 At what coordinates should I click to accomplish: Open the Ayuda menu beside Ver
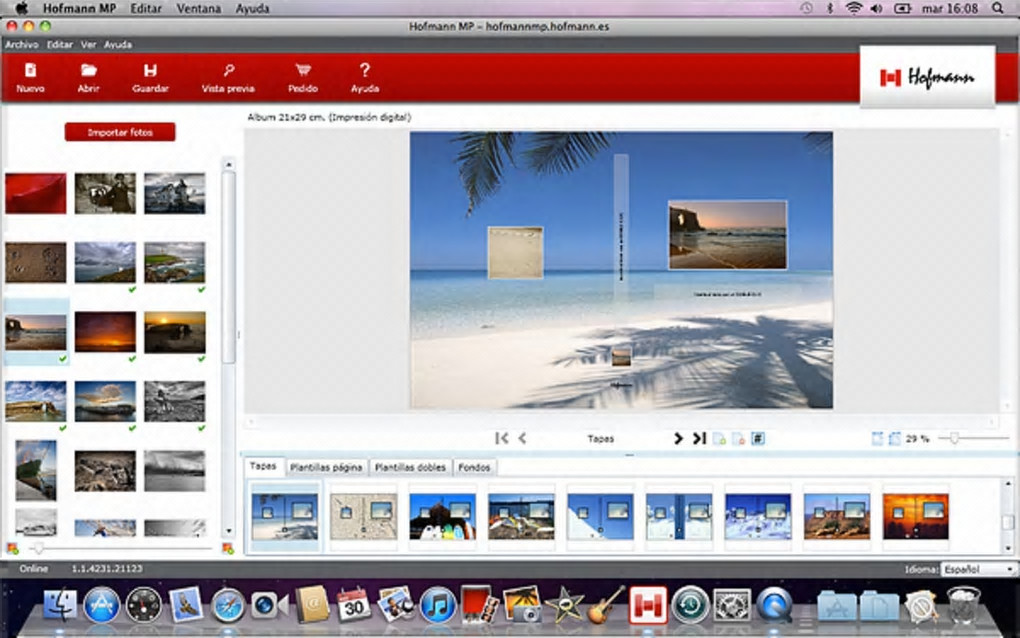click(x=118, y=44)
